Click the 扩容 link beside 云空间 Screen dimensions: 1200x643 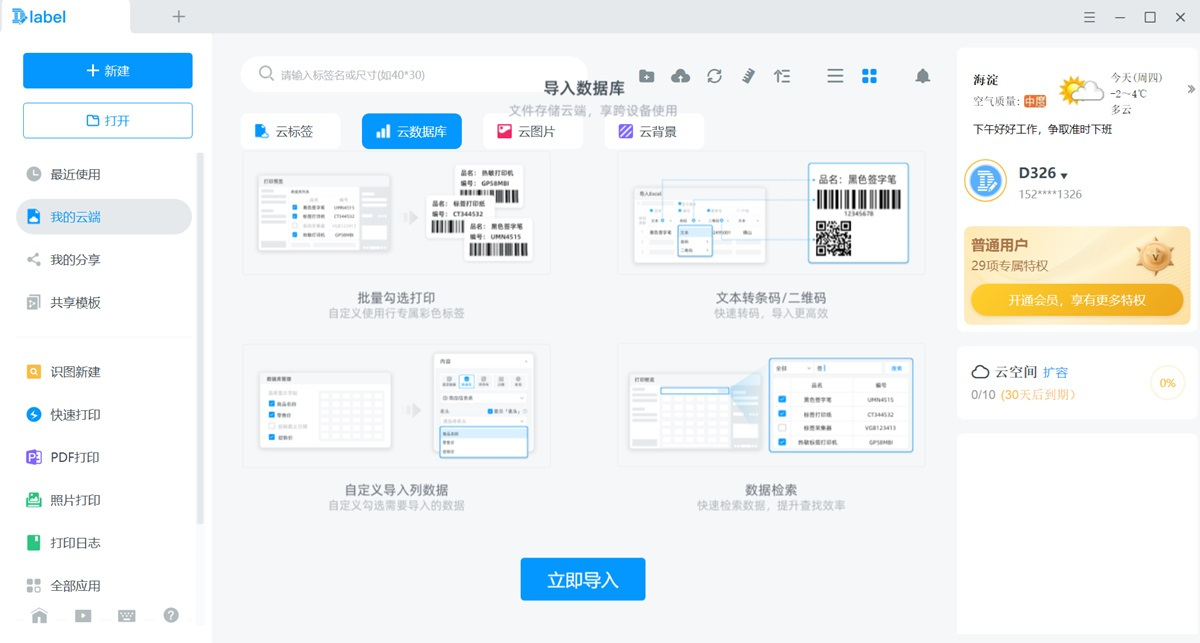[x=1055, y=372]
